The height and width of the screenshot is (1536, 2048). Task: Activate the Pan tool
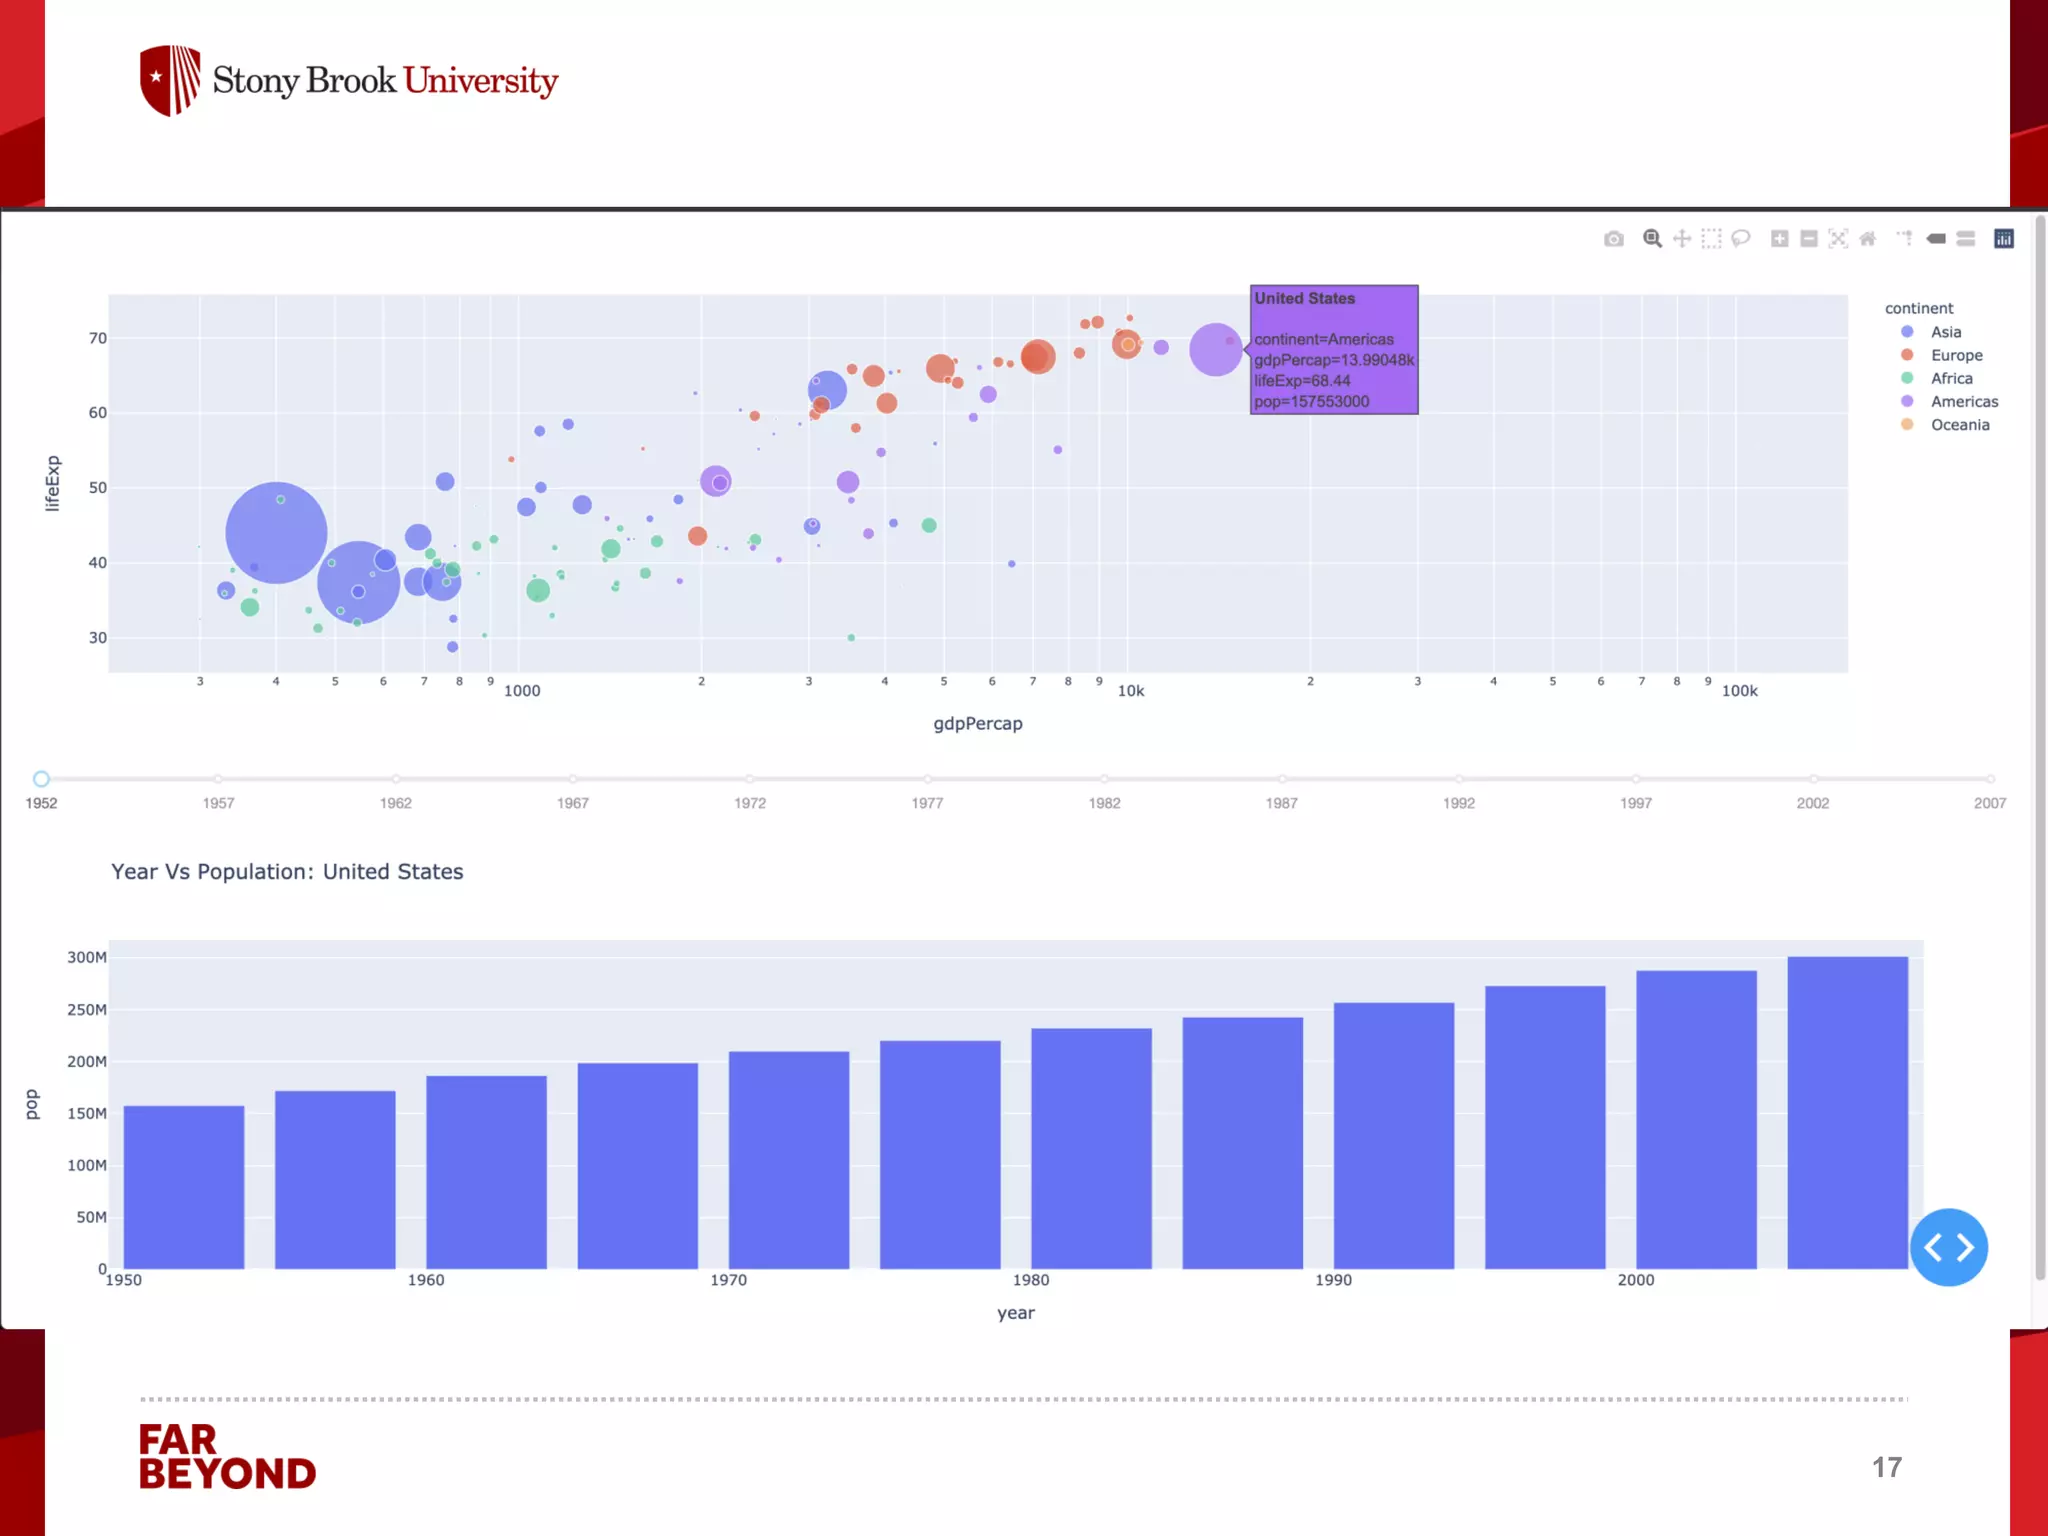1682,239
